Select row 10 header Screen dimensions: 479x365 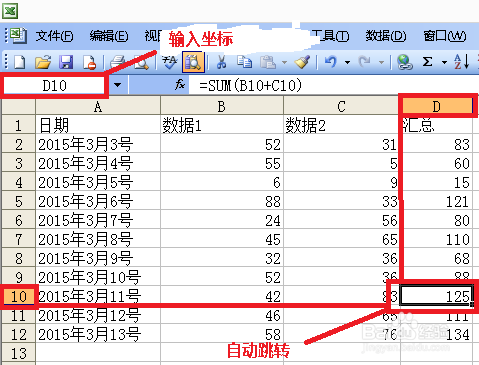pyautogui.click(x=18, y=296)
